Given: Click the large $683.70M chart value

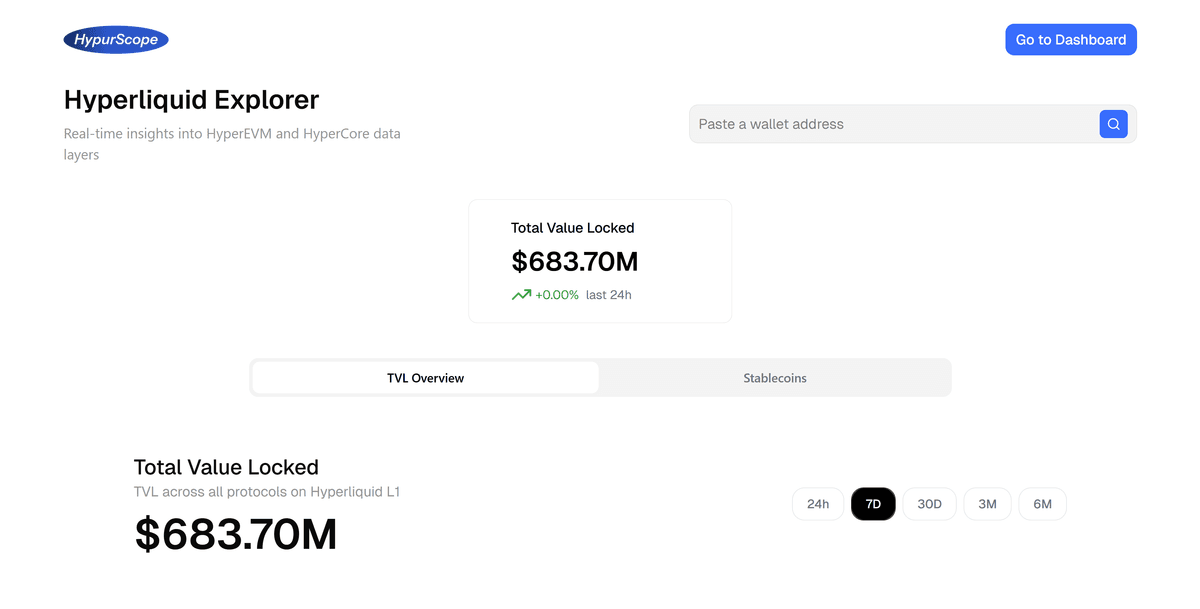Looking at the screenshot, I should [x=236, y=535].
